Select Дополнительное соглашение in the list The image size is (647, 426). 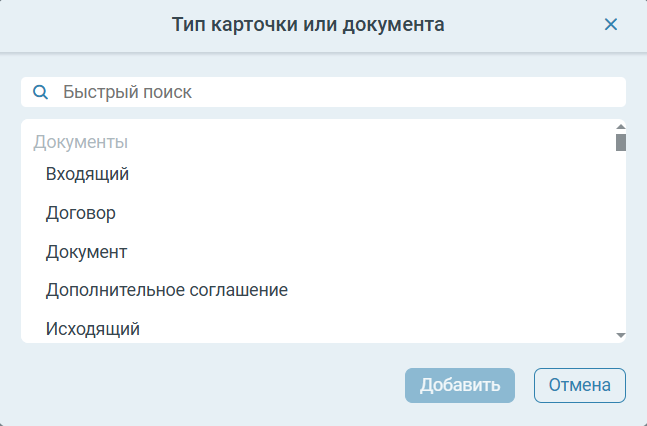coord(167,290)
